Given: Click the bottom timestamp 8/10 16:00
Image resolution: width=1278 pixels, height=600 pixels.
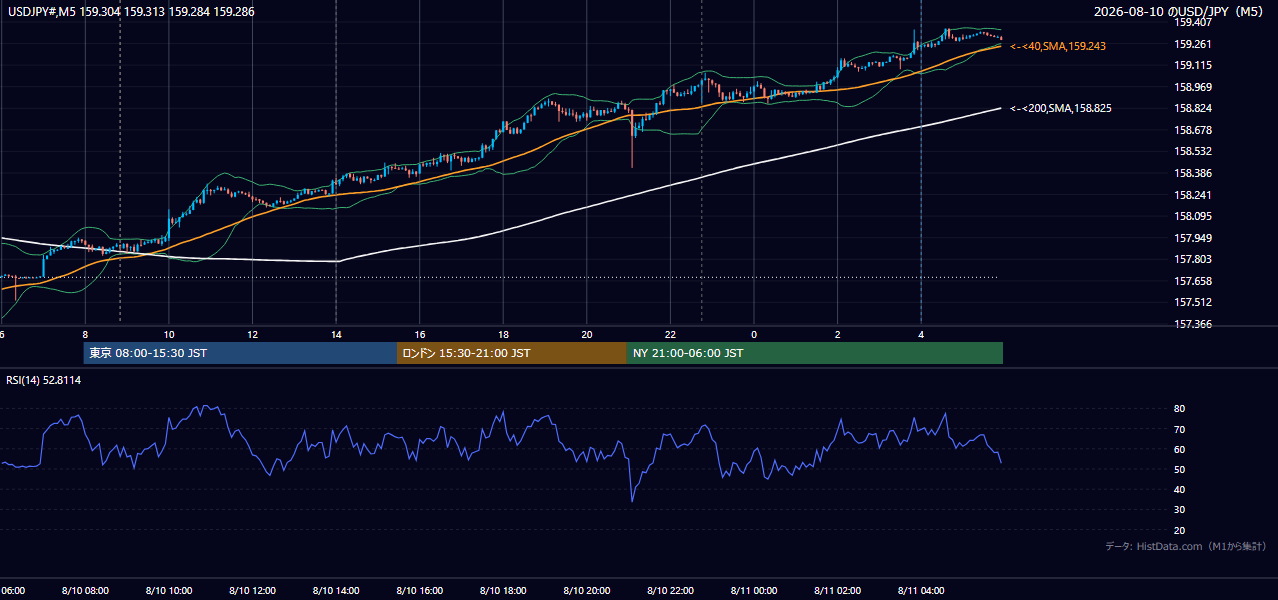Looking at the screenshot, I should pyautogui.click(x=420, y=591).
